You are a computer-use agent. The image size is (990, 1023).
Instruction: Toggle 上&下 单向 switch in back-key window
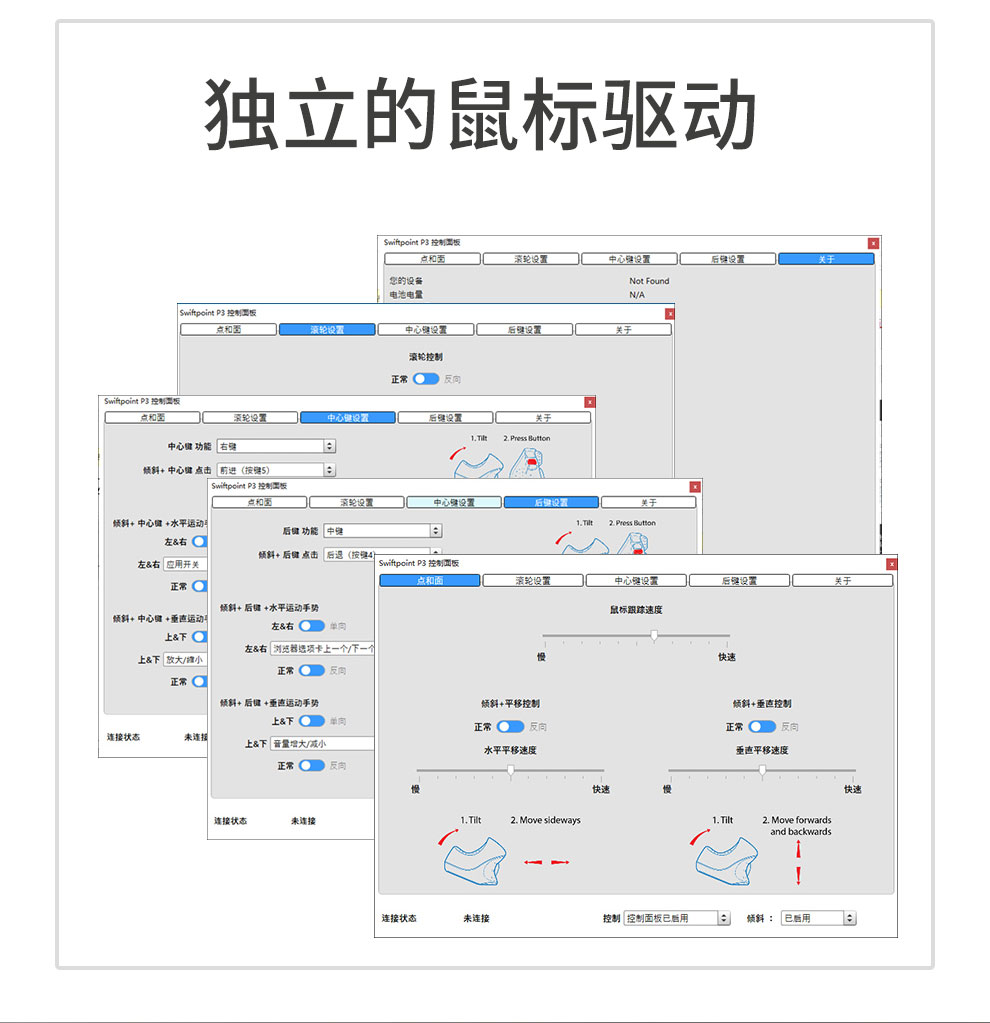tap(311, 721)
